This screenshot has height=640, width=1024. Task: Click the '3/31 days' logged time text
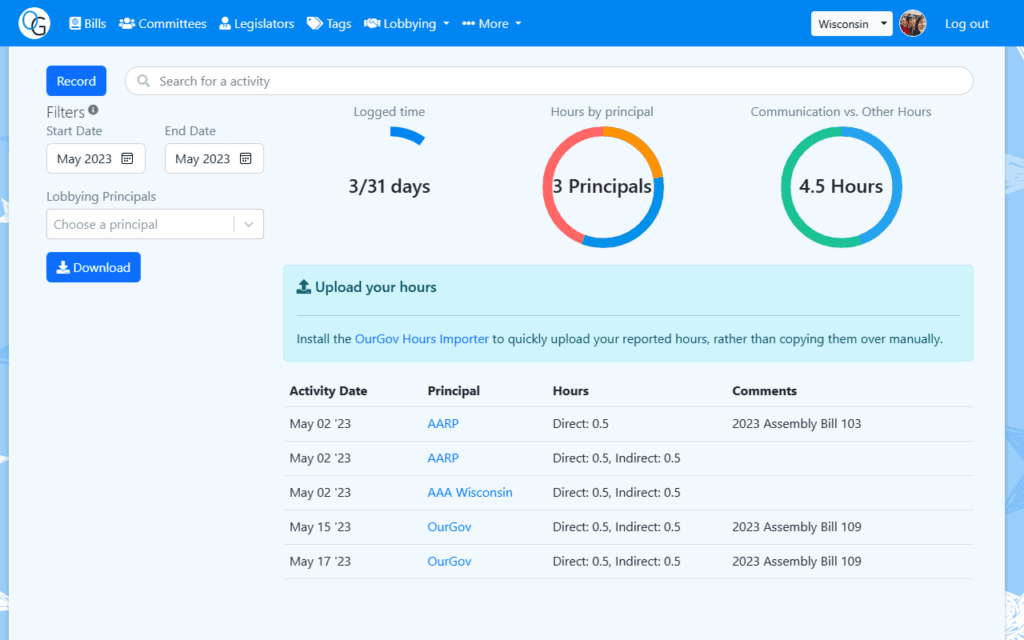[x=389, y=187]
